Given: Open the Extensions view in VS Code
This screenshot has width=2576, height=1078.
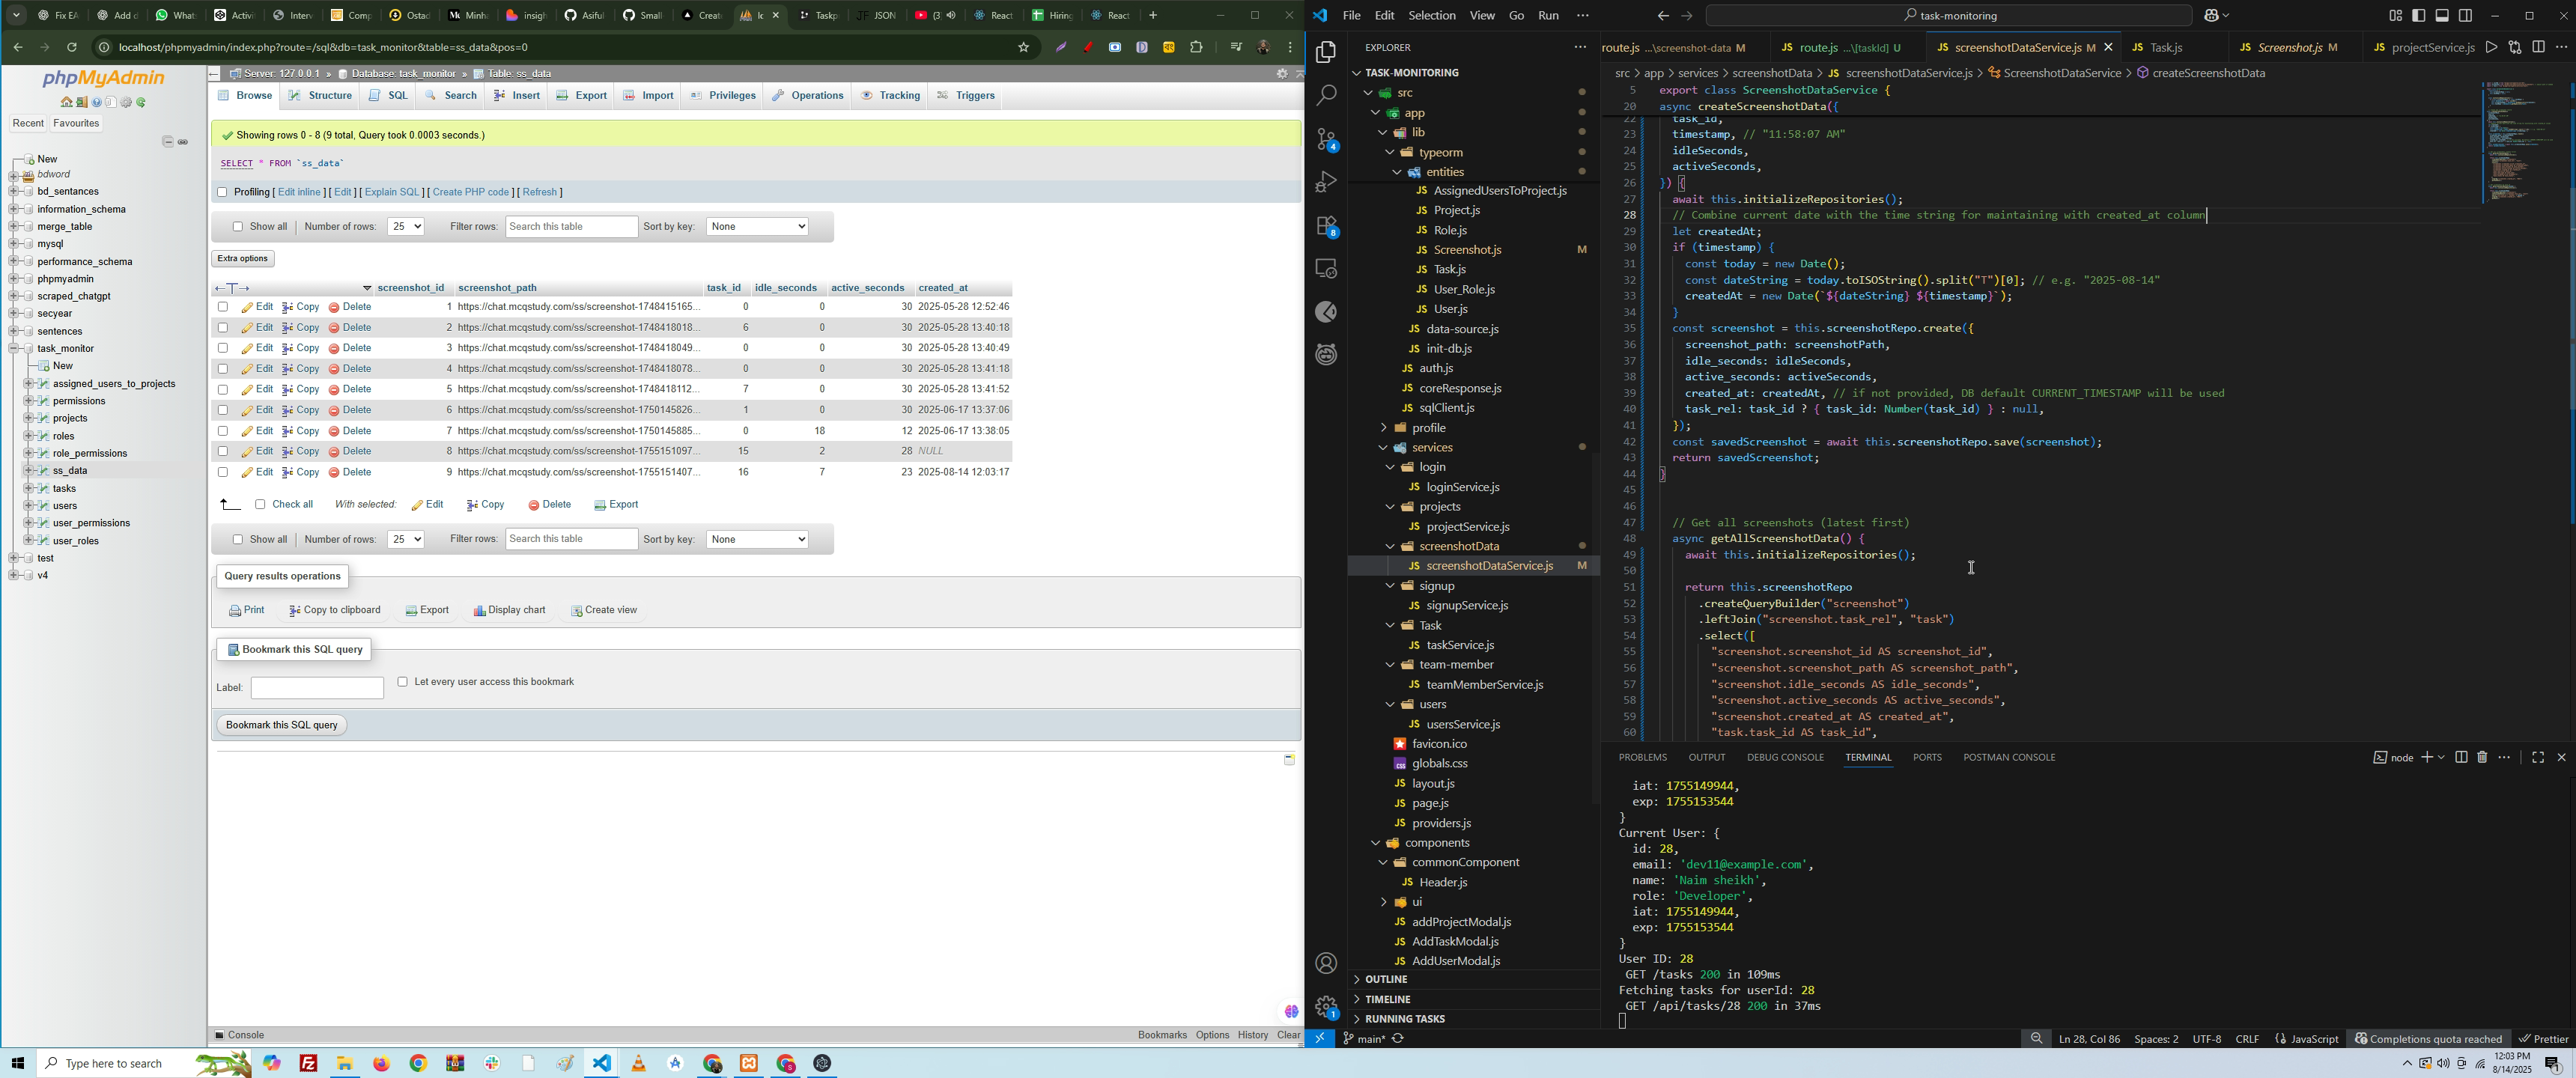Looking at the screenshot, I should pos(1326,226).
